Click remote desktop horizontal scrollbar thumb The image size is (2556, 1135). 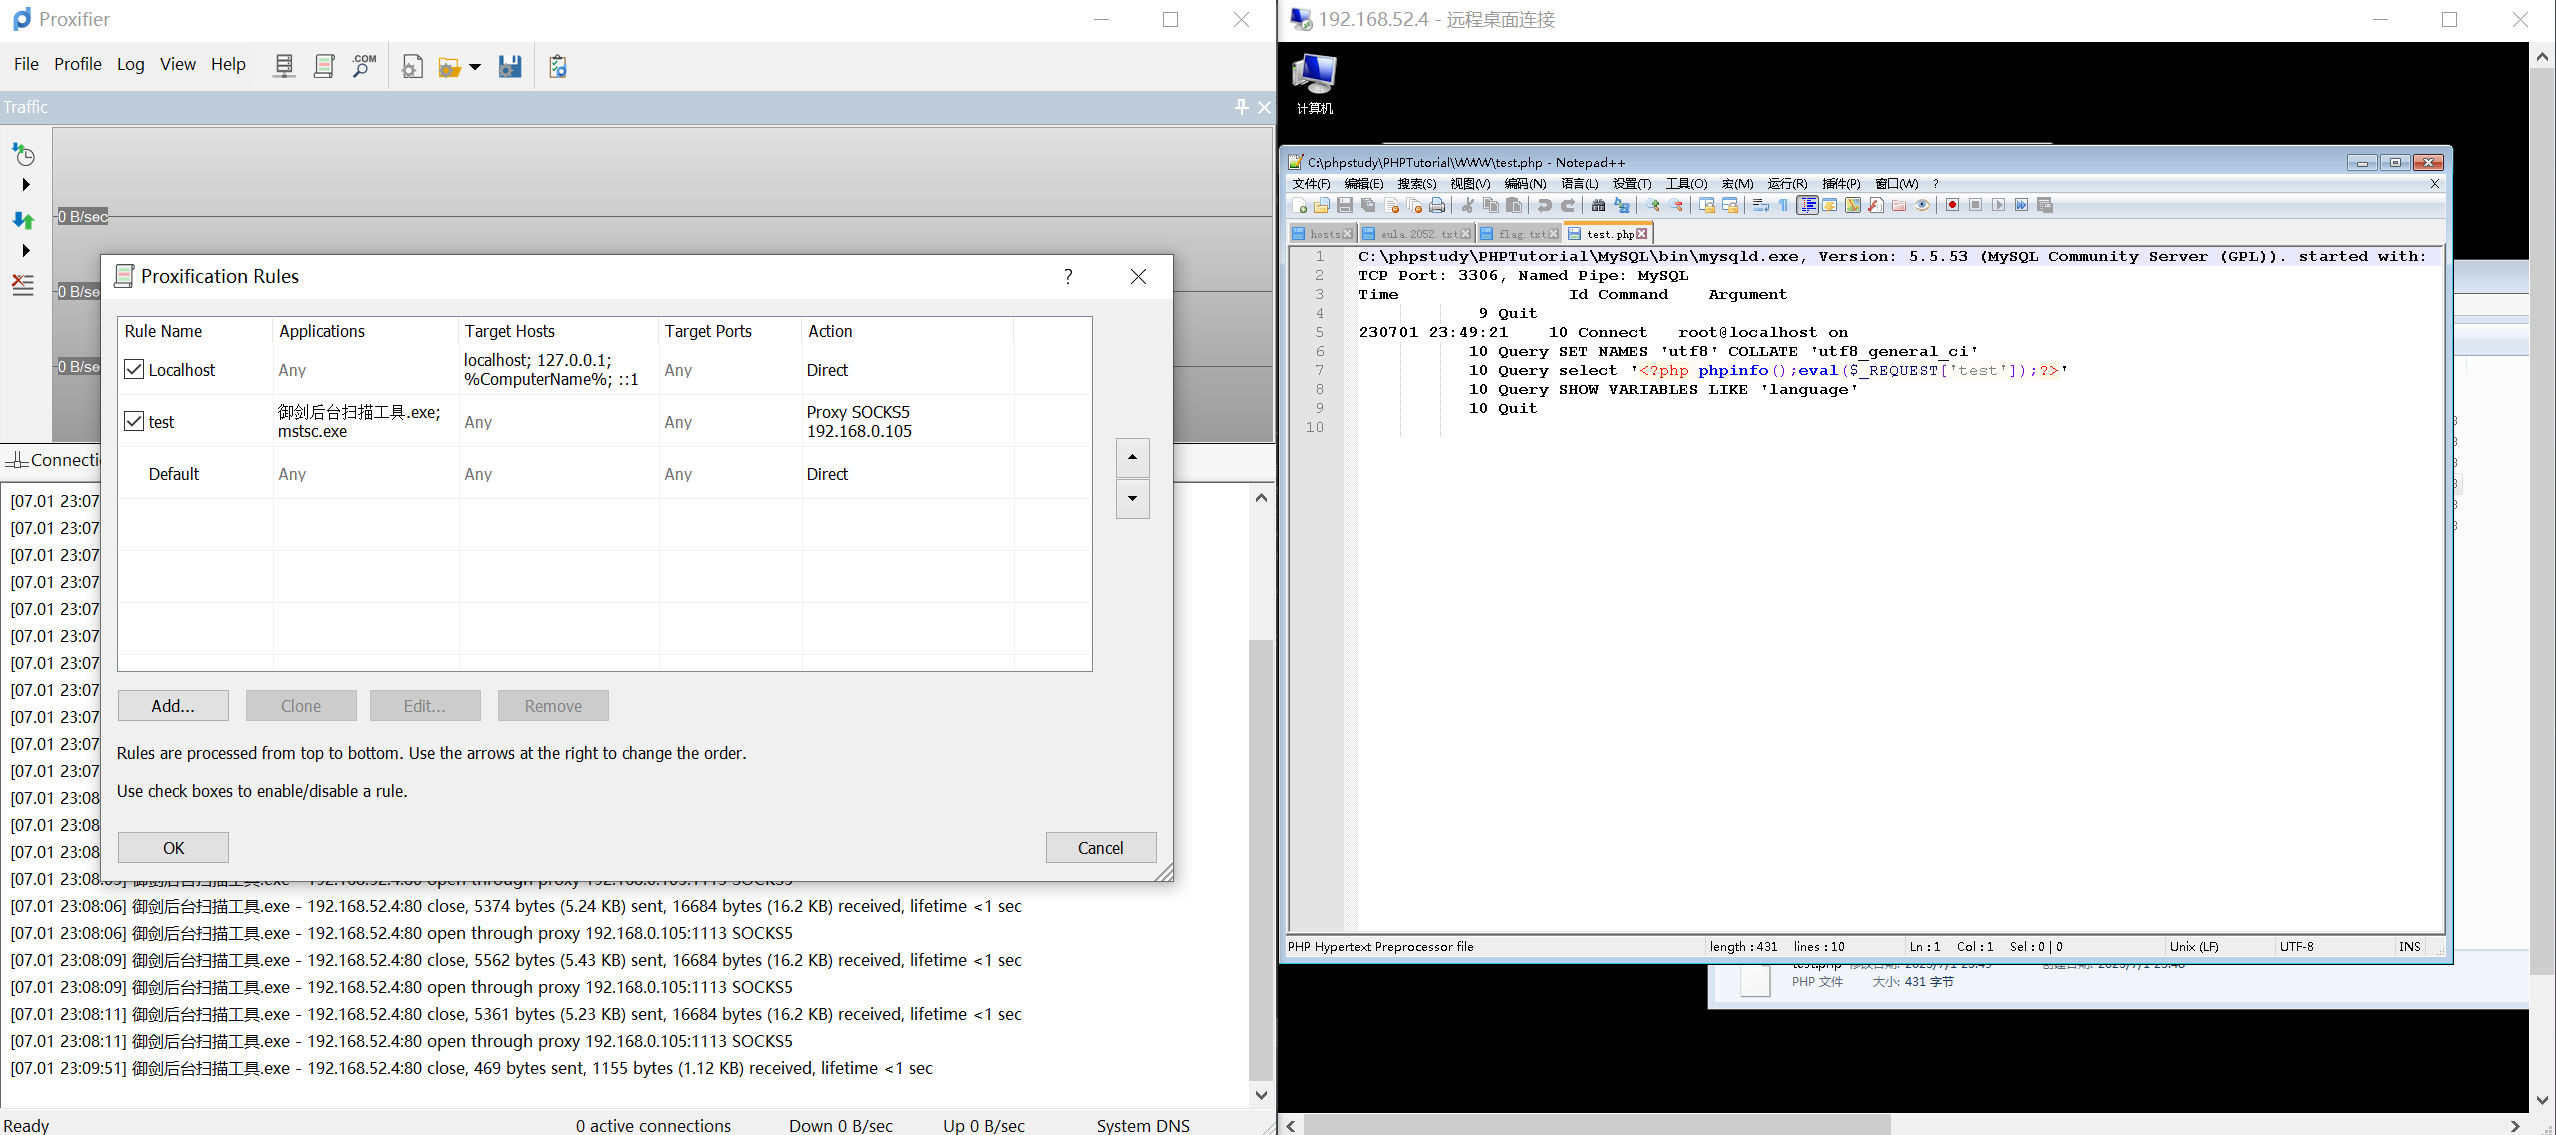(1597, 1126)
